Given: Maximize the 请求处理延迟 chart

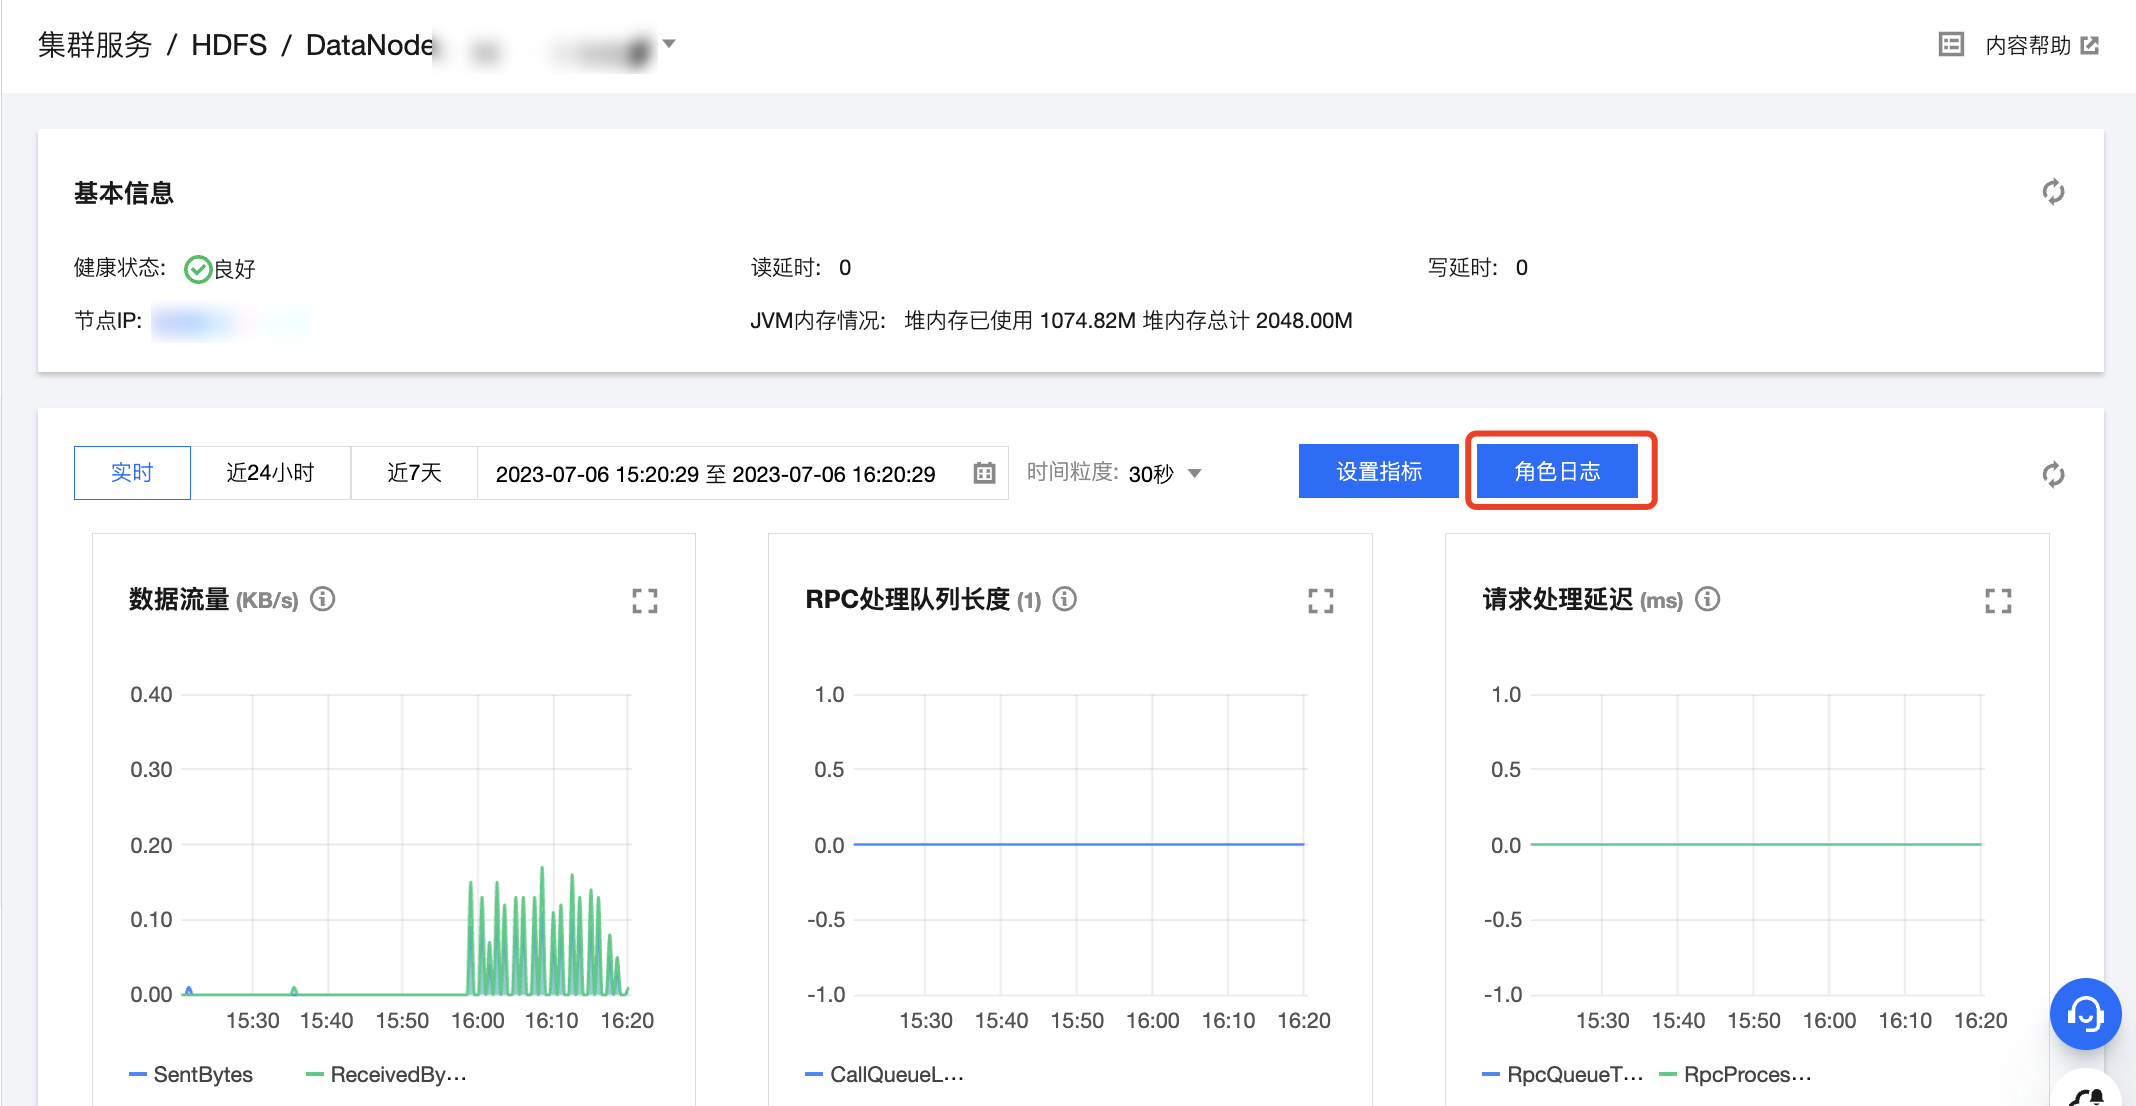Looking at the screenshot, I should click(1998, 600).
